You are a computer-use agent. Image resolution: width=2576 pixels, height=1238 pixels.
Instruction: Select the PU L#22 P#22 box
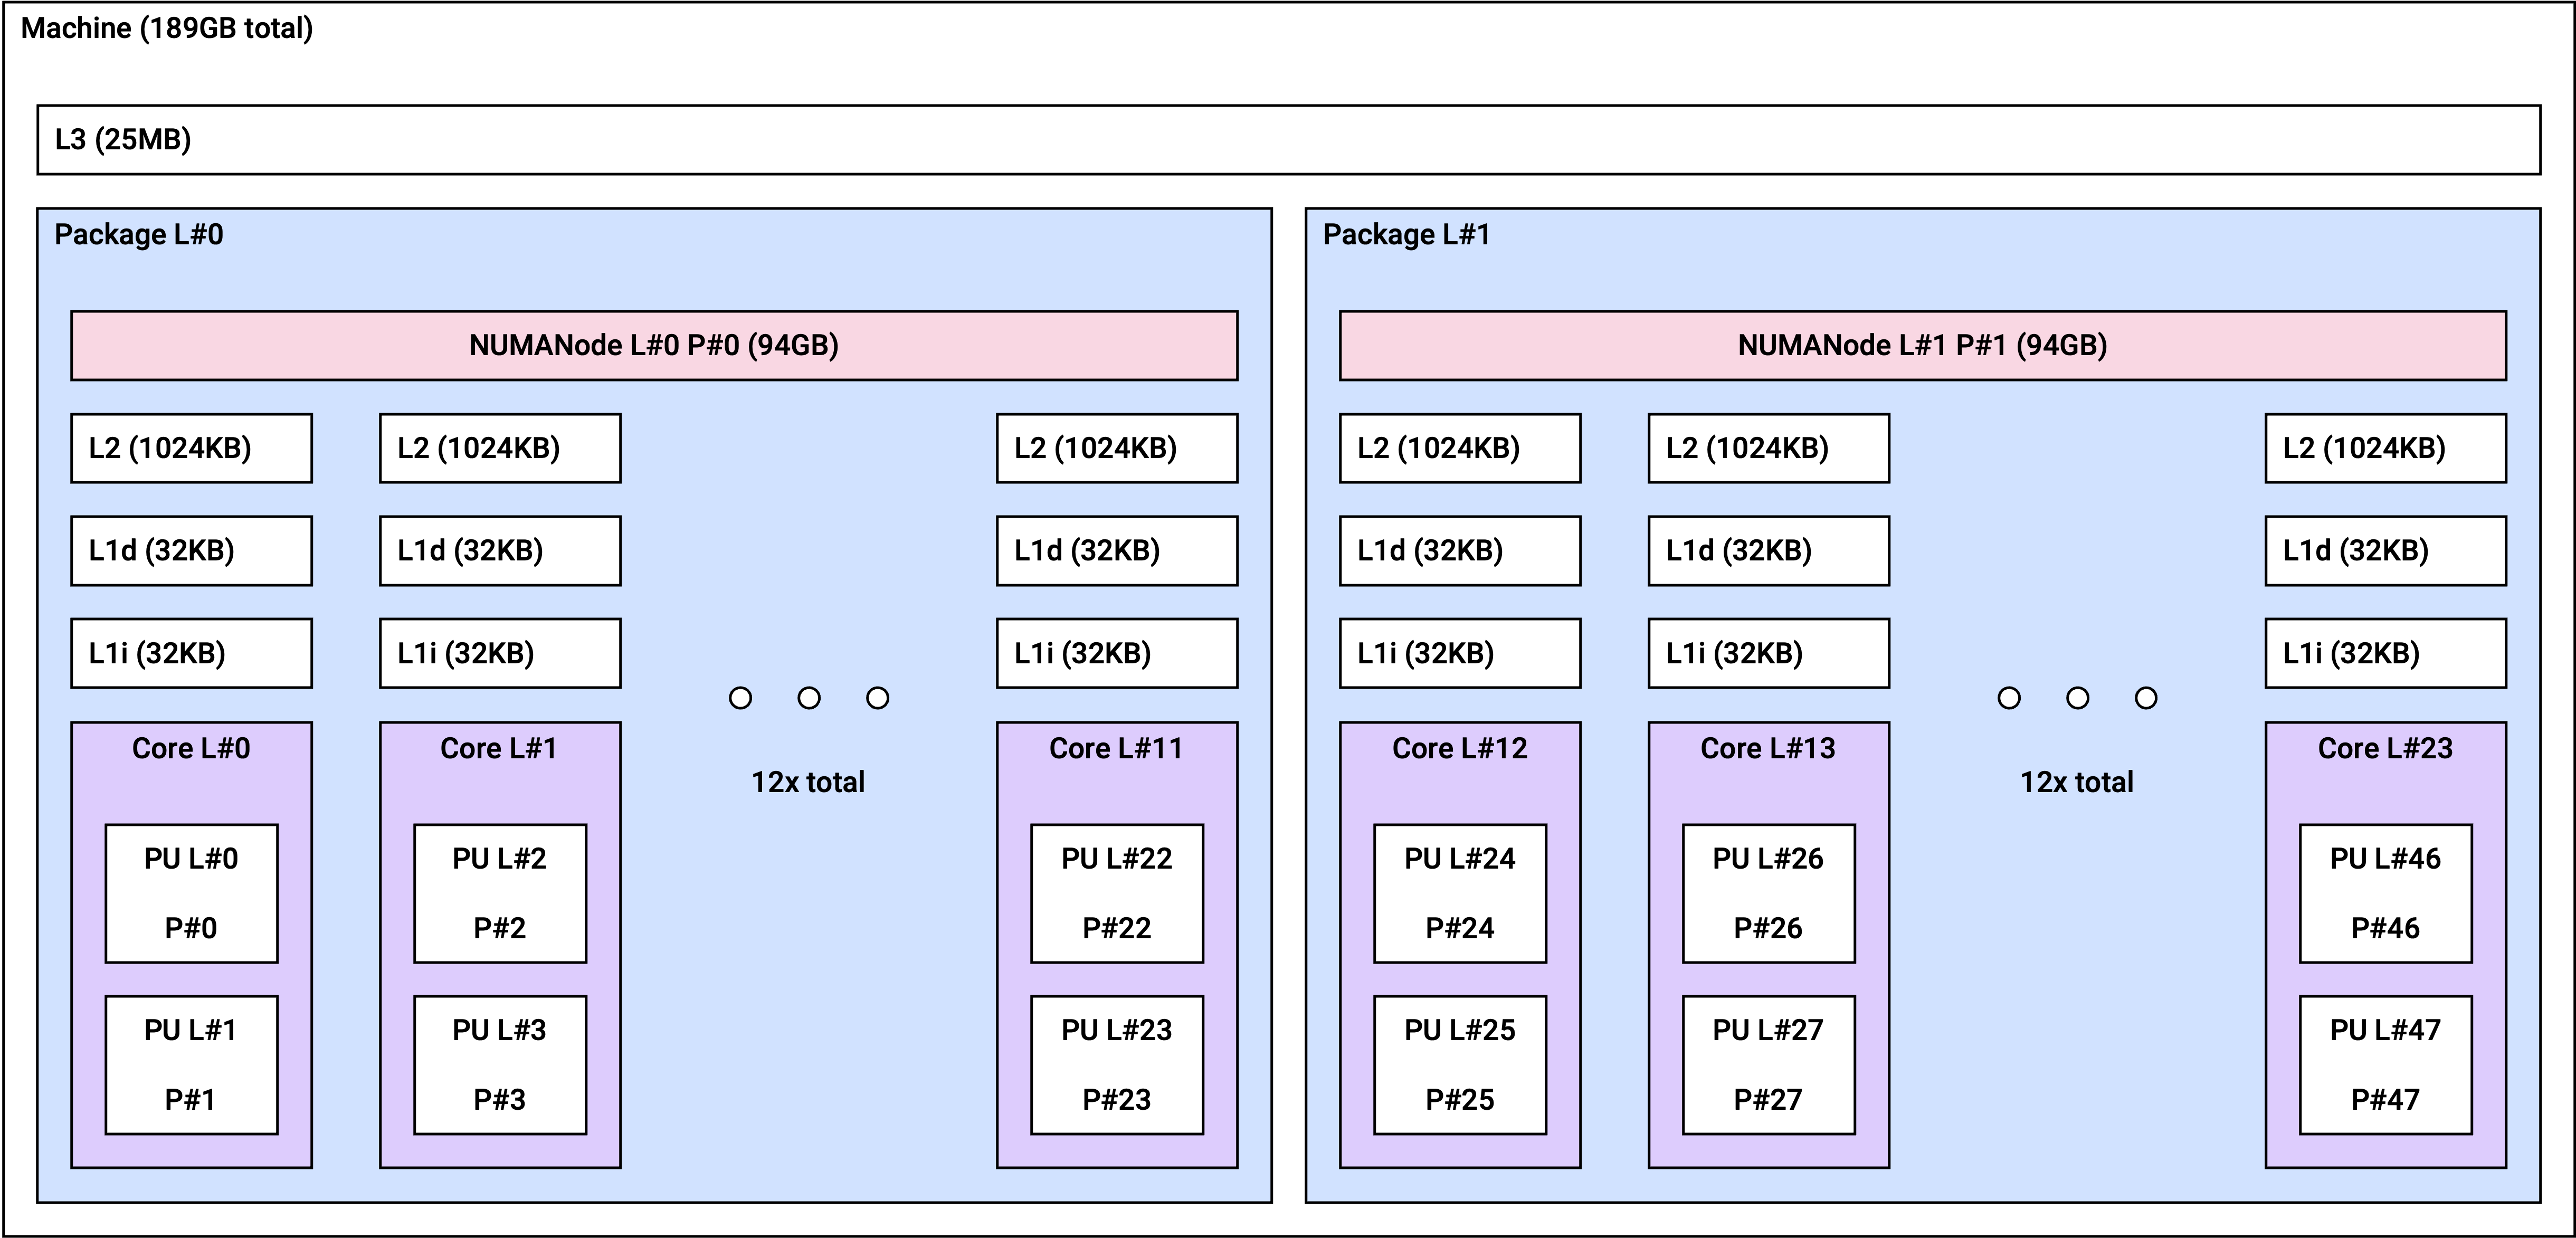tap(1117, 894)
